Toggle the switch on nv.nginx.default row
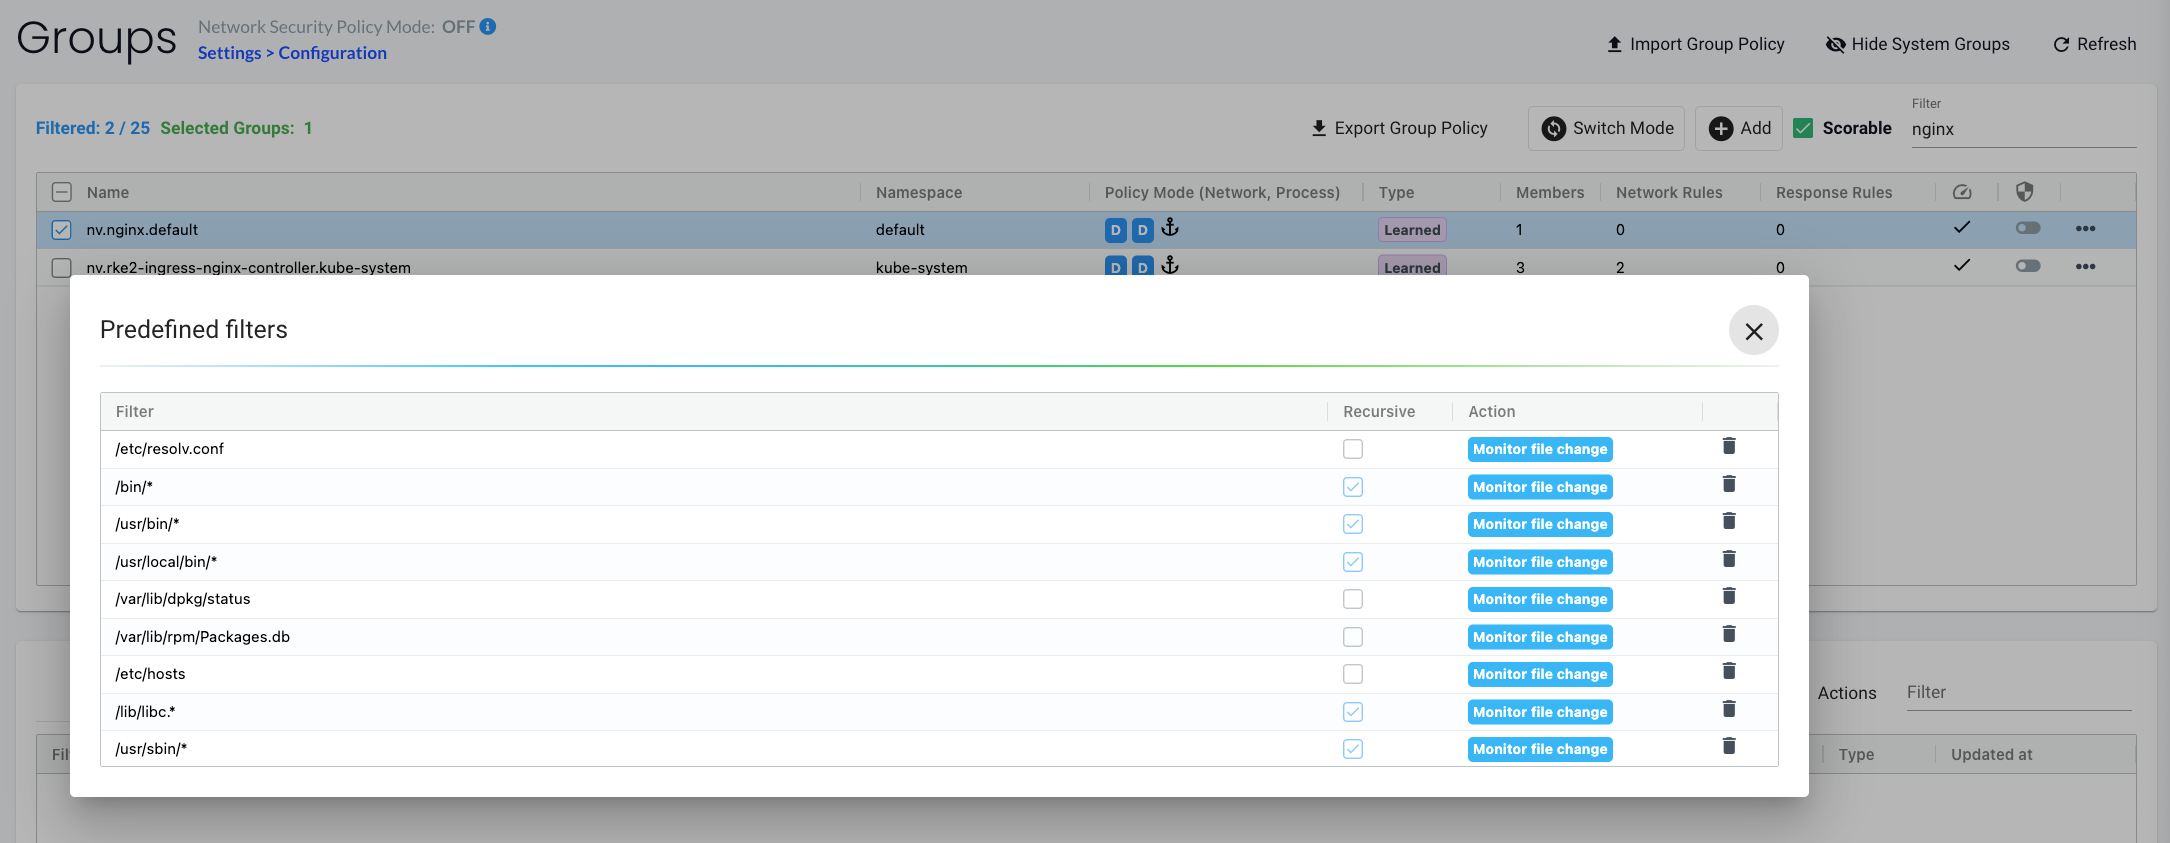 click(2027, 229)
